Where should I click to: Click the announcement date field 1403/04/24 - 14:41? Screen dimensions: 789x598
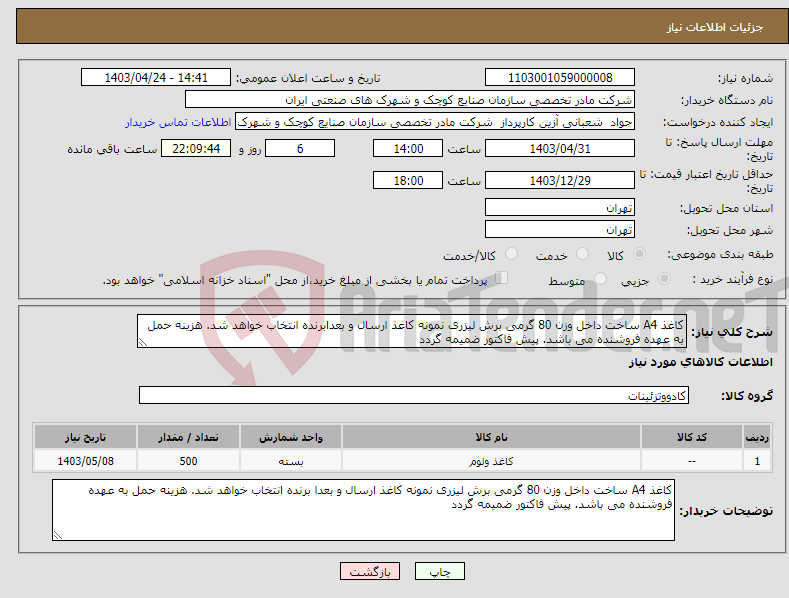pyautogui.click(x=155, y=78)
